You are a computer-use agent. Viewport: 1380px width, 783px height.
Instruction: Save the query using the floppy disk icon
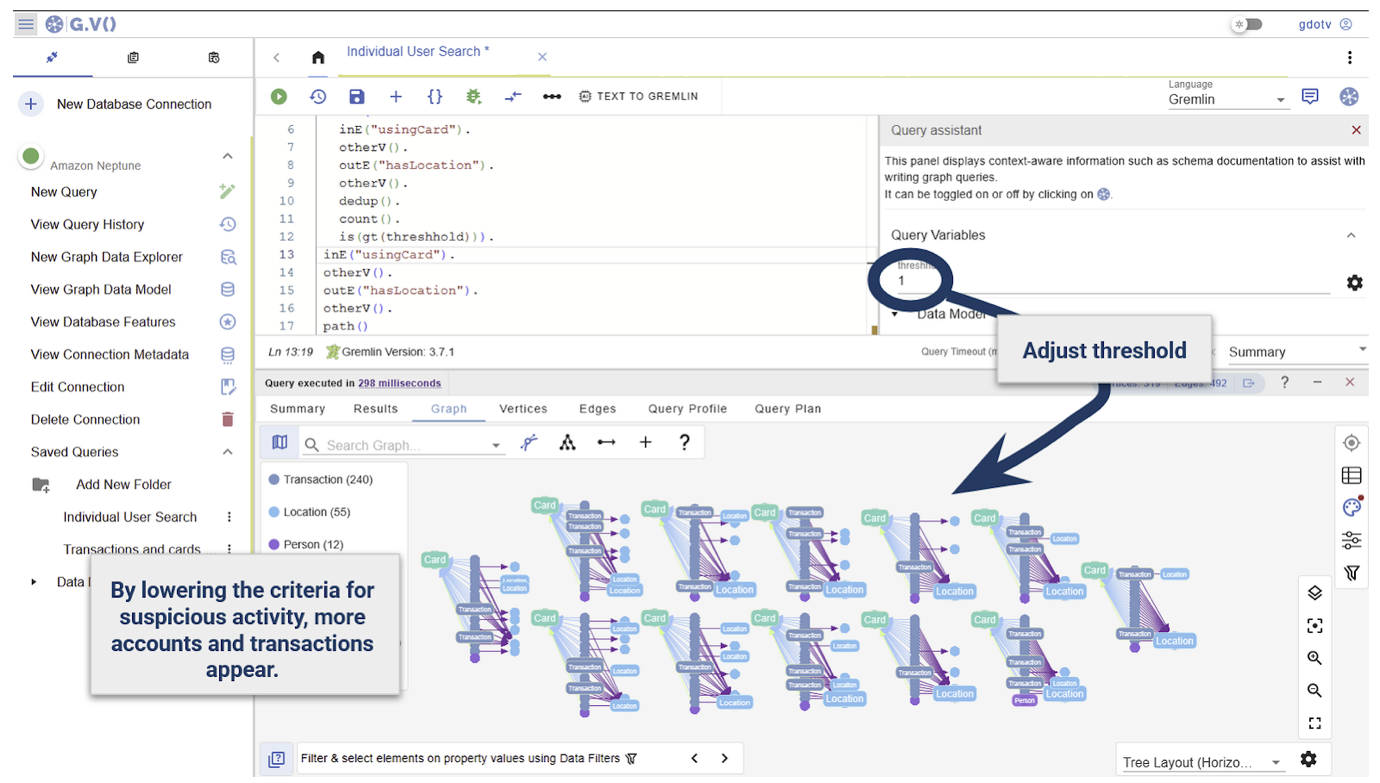tap(357, 97)
